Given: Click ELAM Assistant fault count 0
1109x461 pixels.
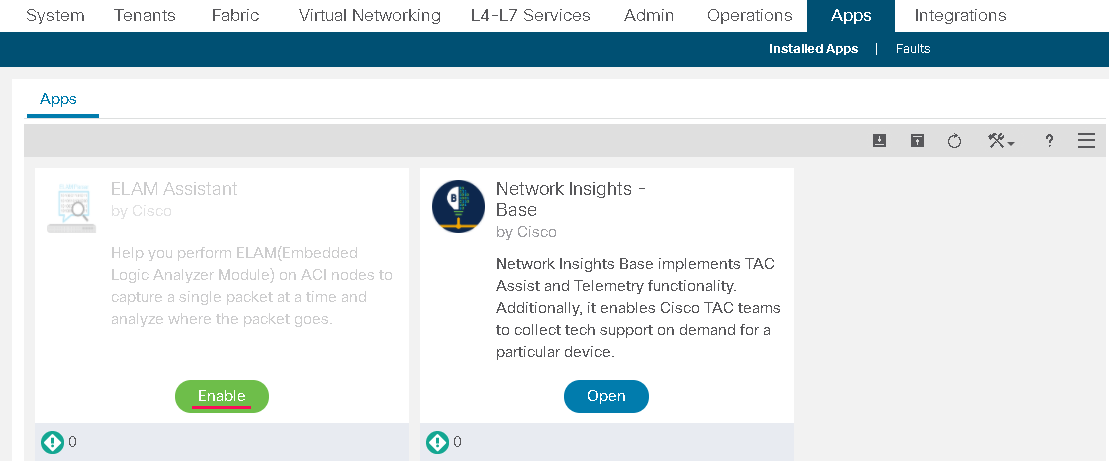Looking at the screenshot, I should pyautogui.click(x=72, y=443).
